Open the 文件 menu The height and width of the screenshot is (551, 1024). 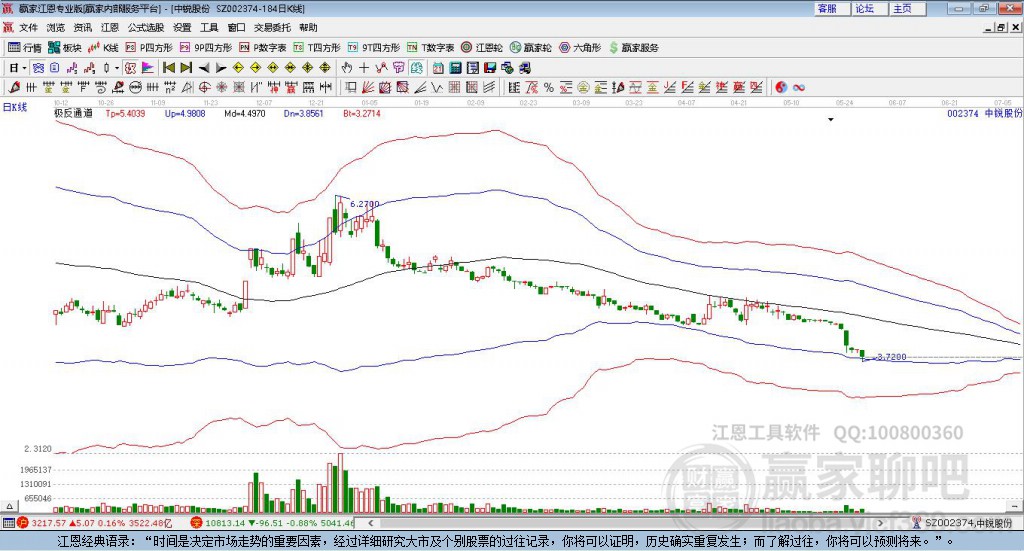[x=28, y=27]
